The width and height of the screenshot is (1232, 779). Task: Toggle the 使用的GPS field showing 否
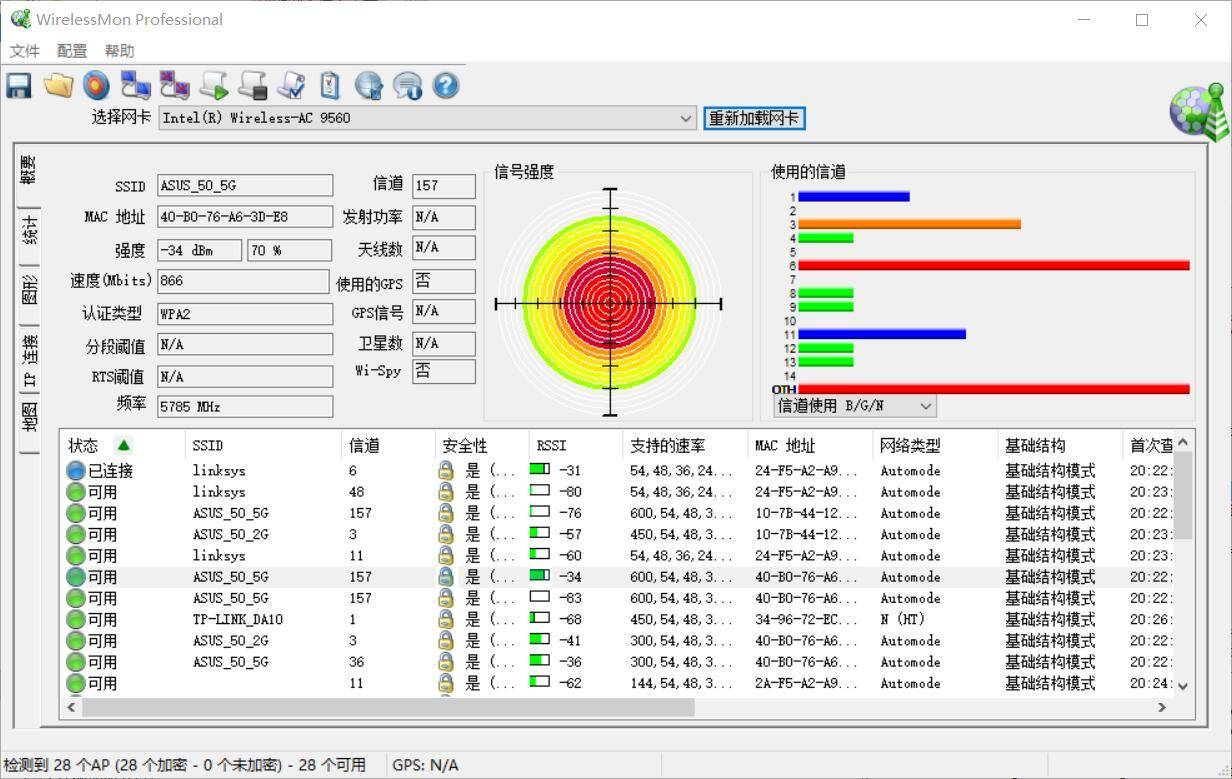(443, 281)
